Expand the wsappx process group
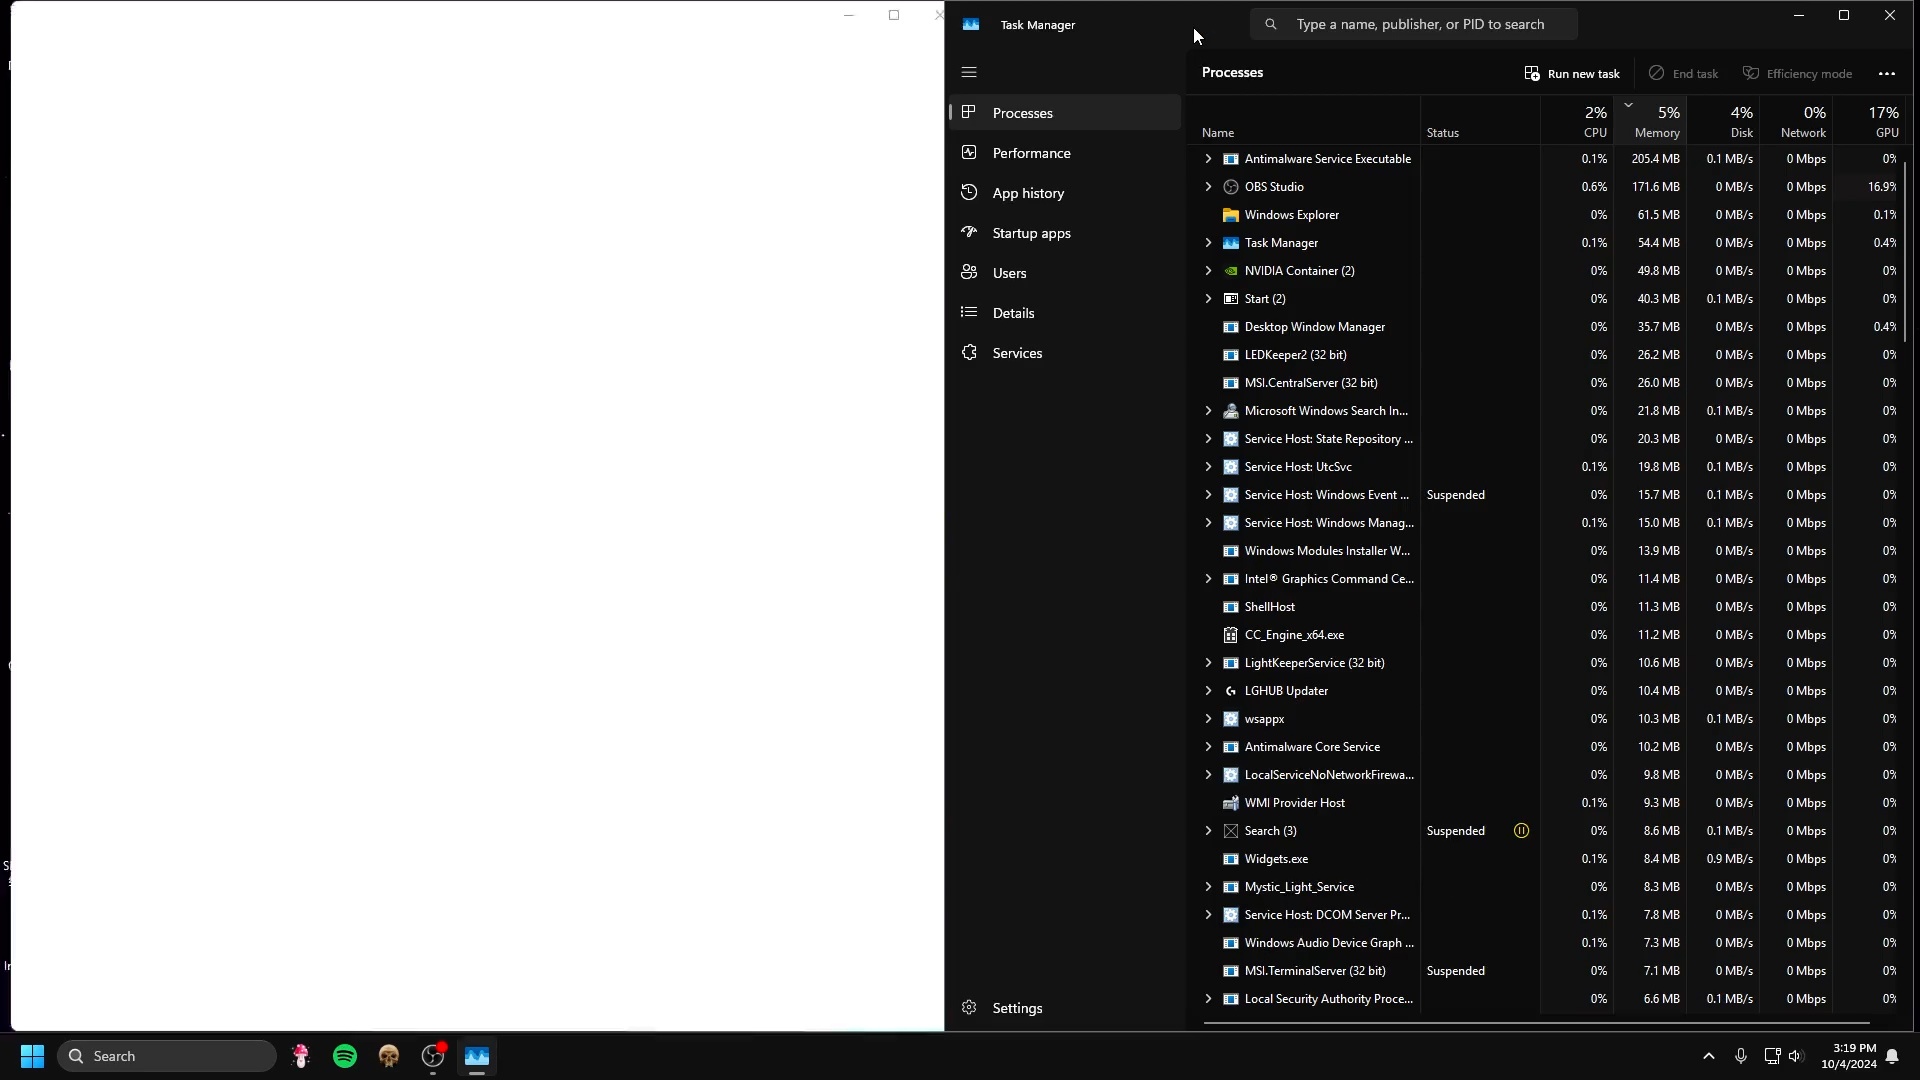1920x1080 pixels. (x=1208, y=719)
